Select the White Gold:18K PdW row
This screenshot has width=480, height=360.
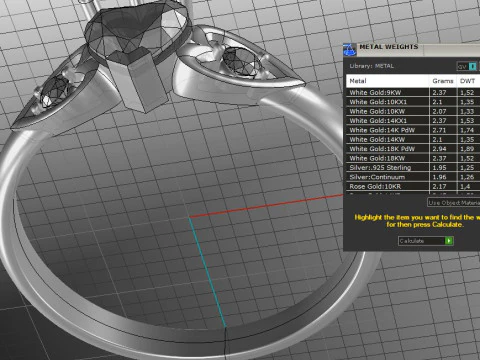413,149
